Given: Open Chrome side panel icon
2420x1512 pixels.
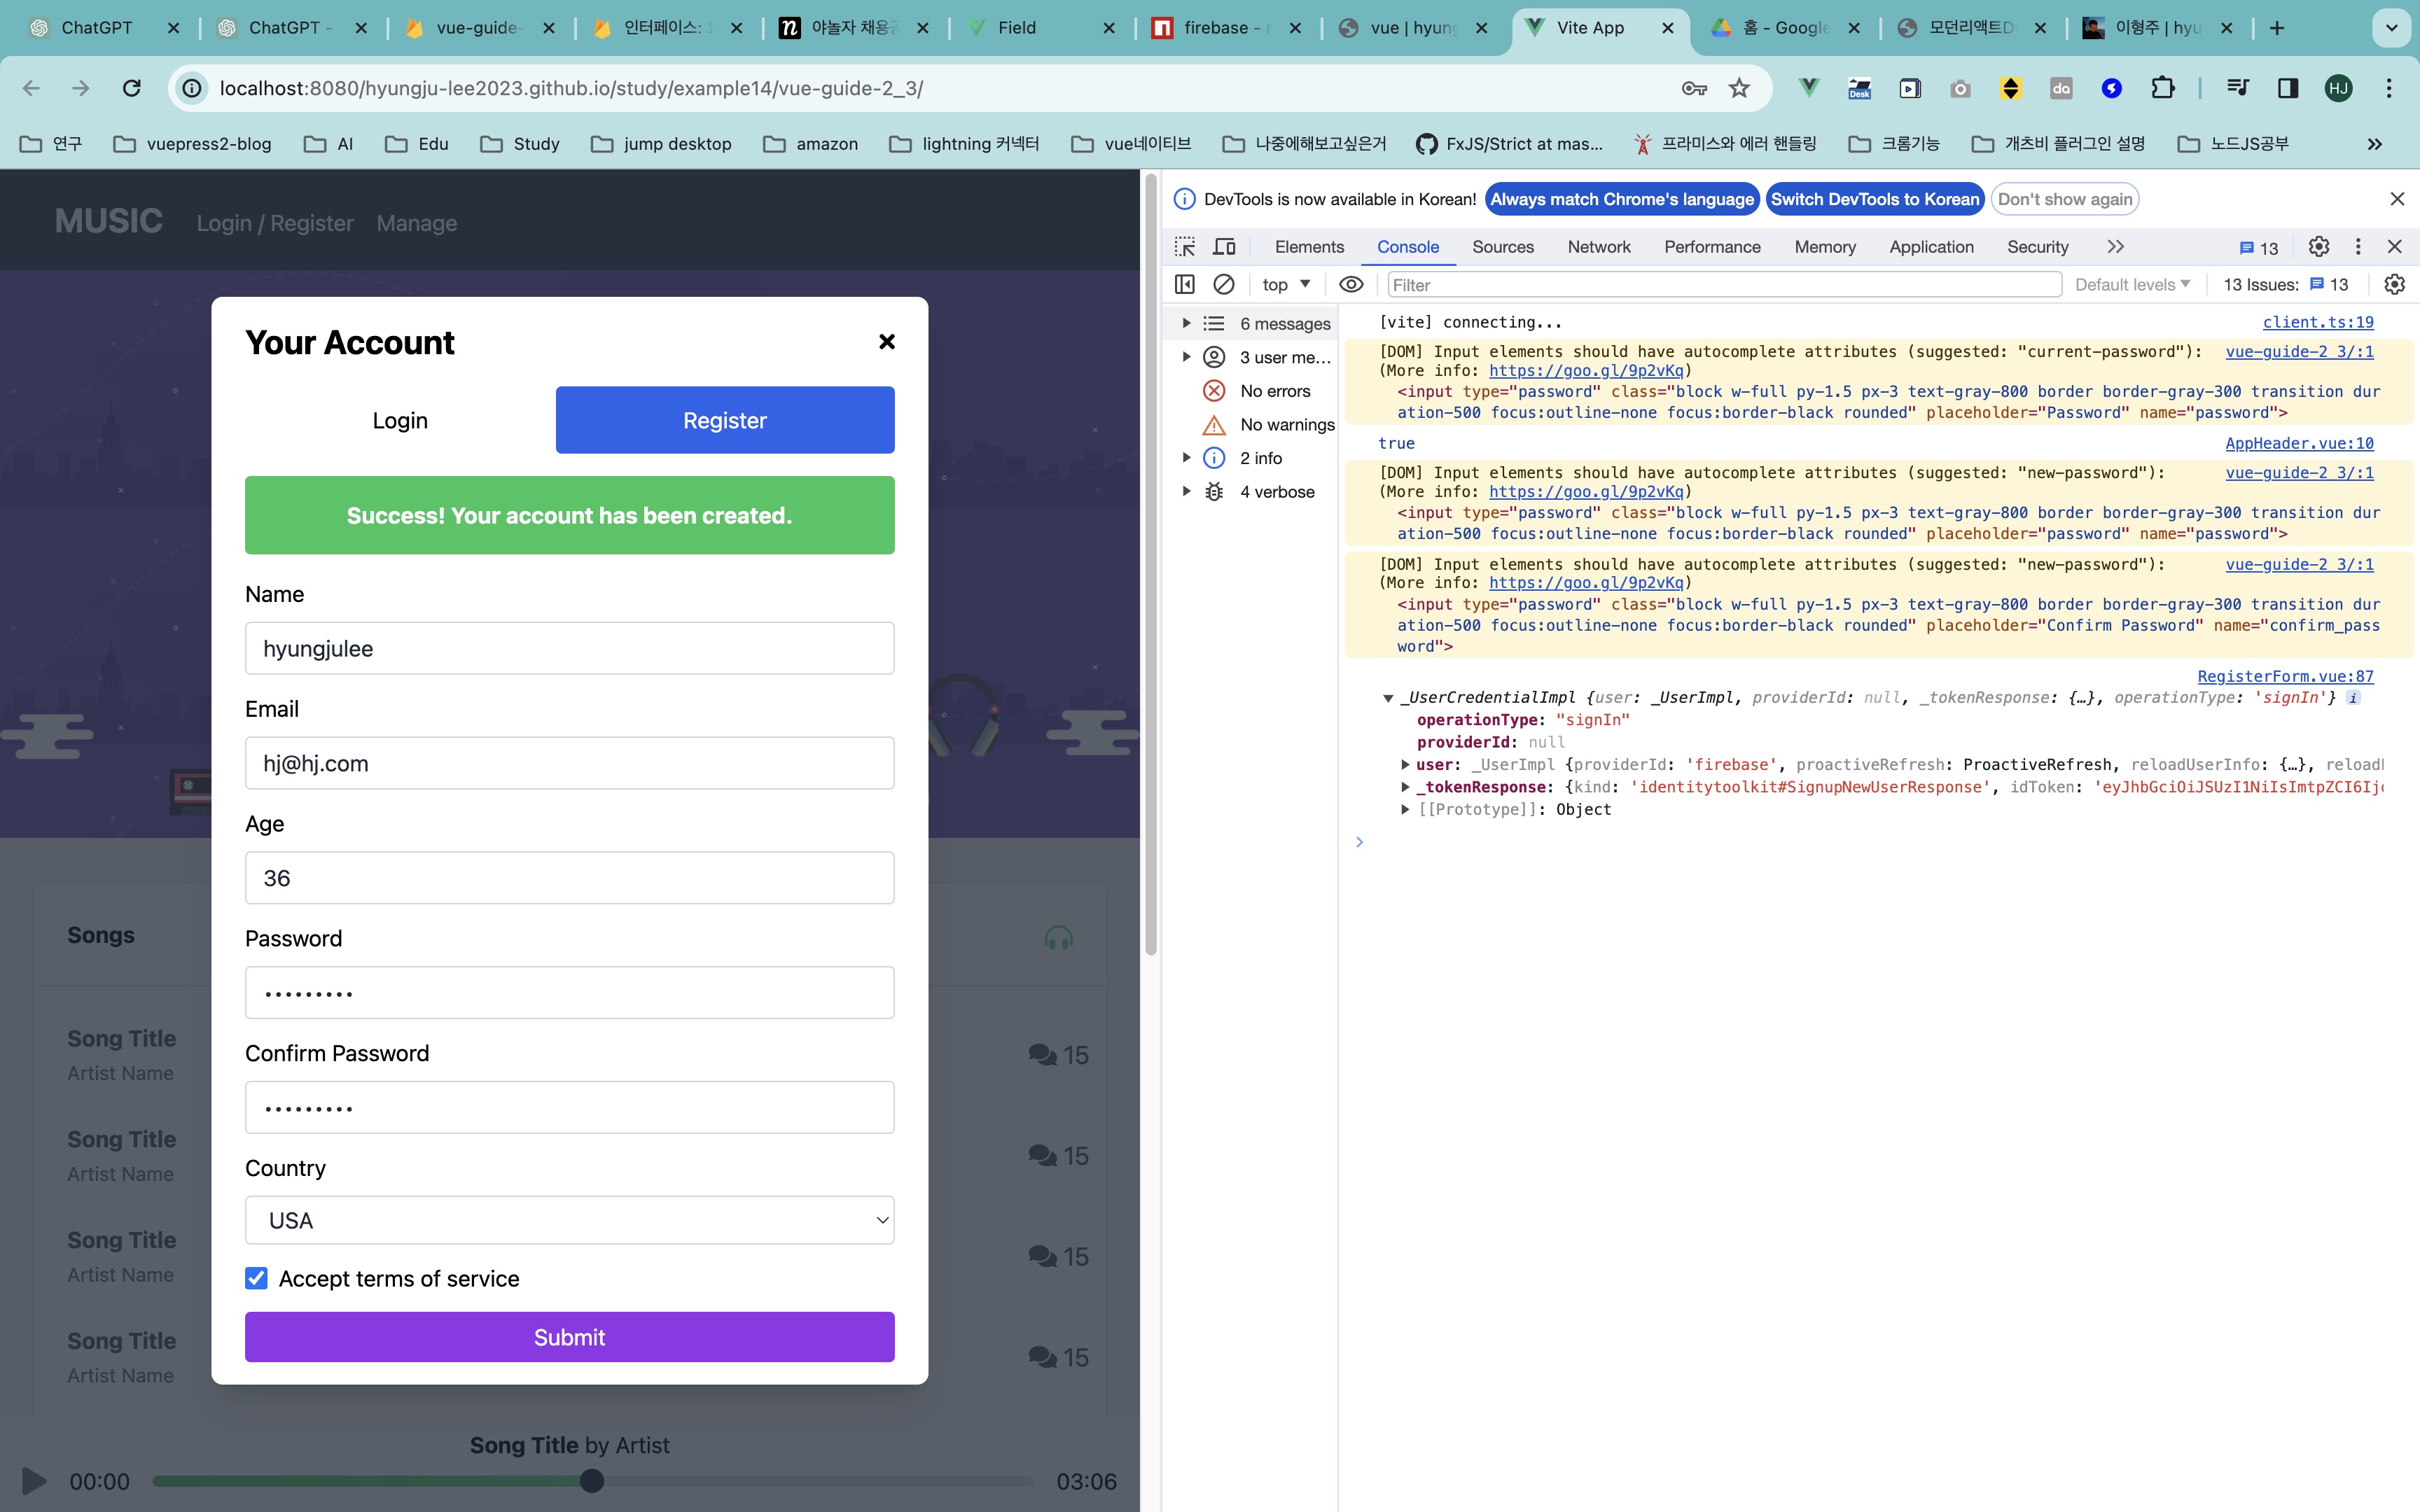Looking at the screenshot, I should tap(2287, 88).
